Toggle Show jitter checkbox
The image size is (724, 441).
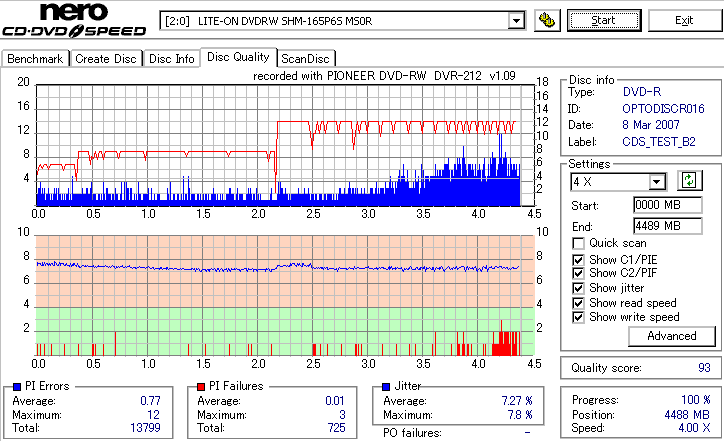(x=578, y=289)
